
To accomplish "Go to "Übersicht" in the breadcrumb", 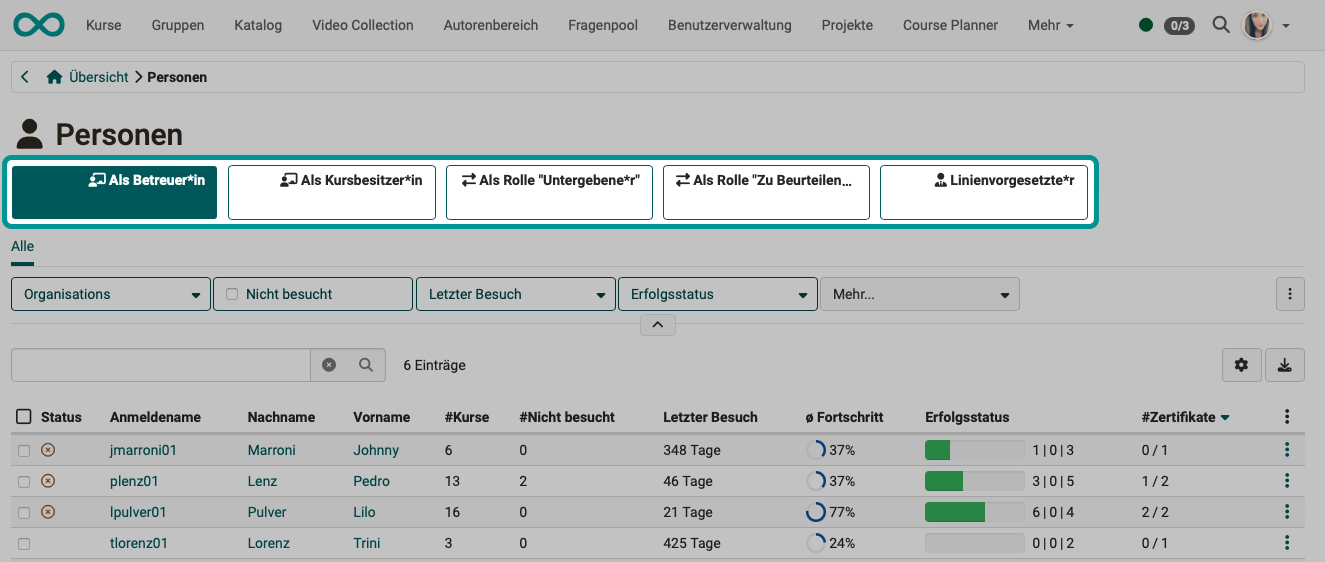I will 98,77.
